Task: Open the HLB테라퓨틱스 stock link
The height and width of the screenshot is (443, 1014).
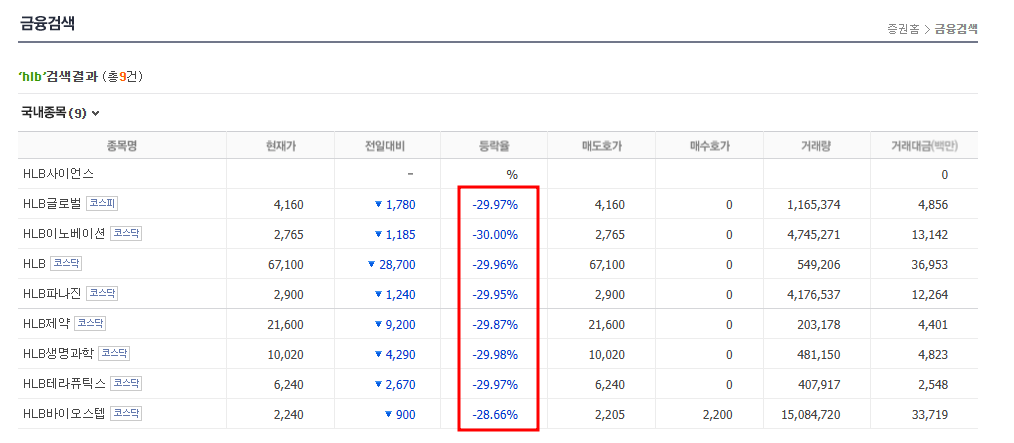Action: click(x=64, y=384)
